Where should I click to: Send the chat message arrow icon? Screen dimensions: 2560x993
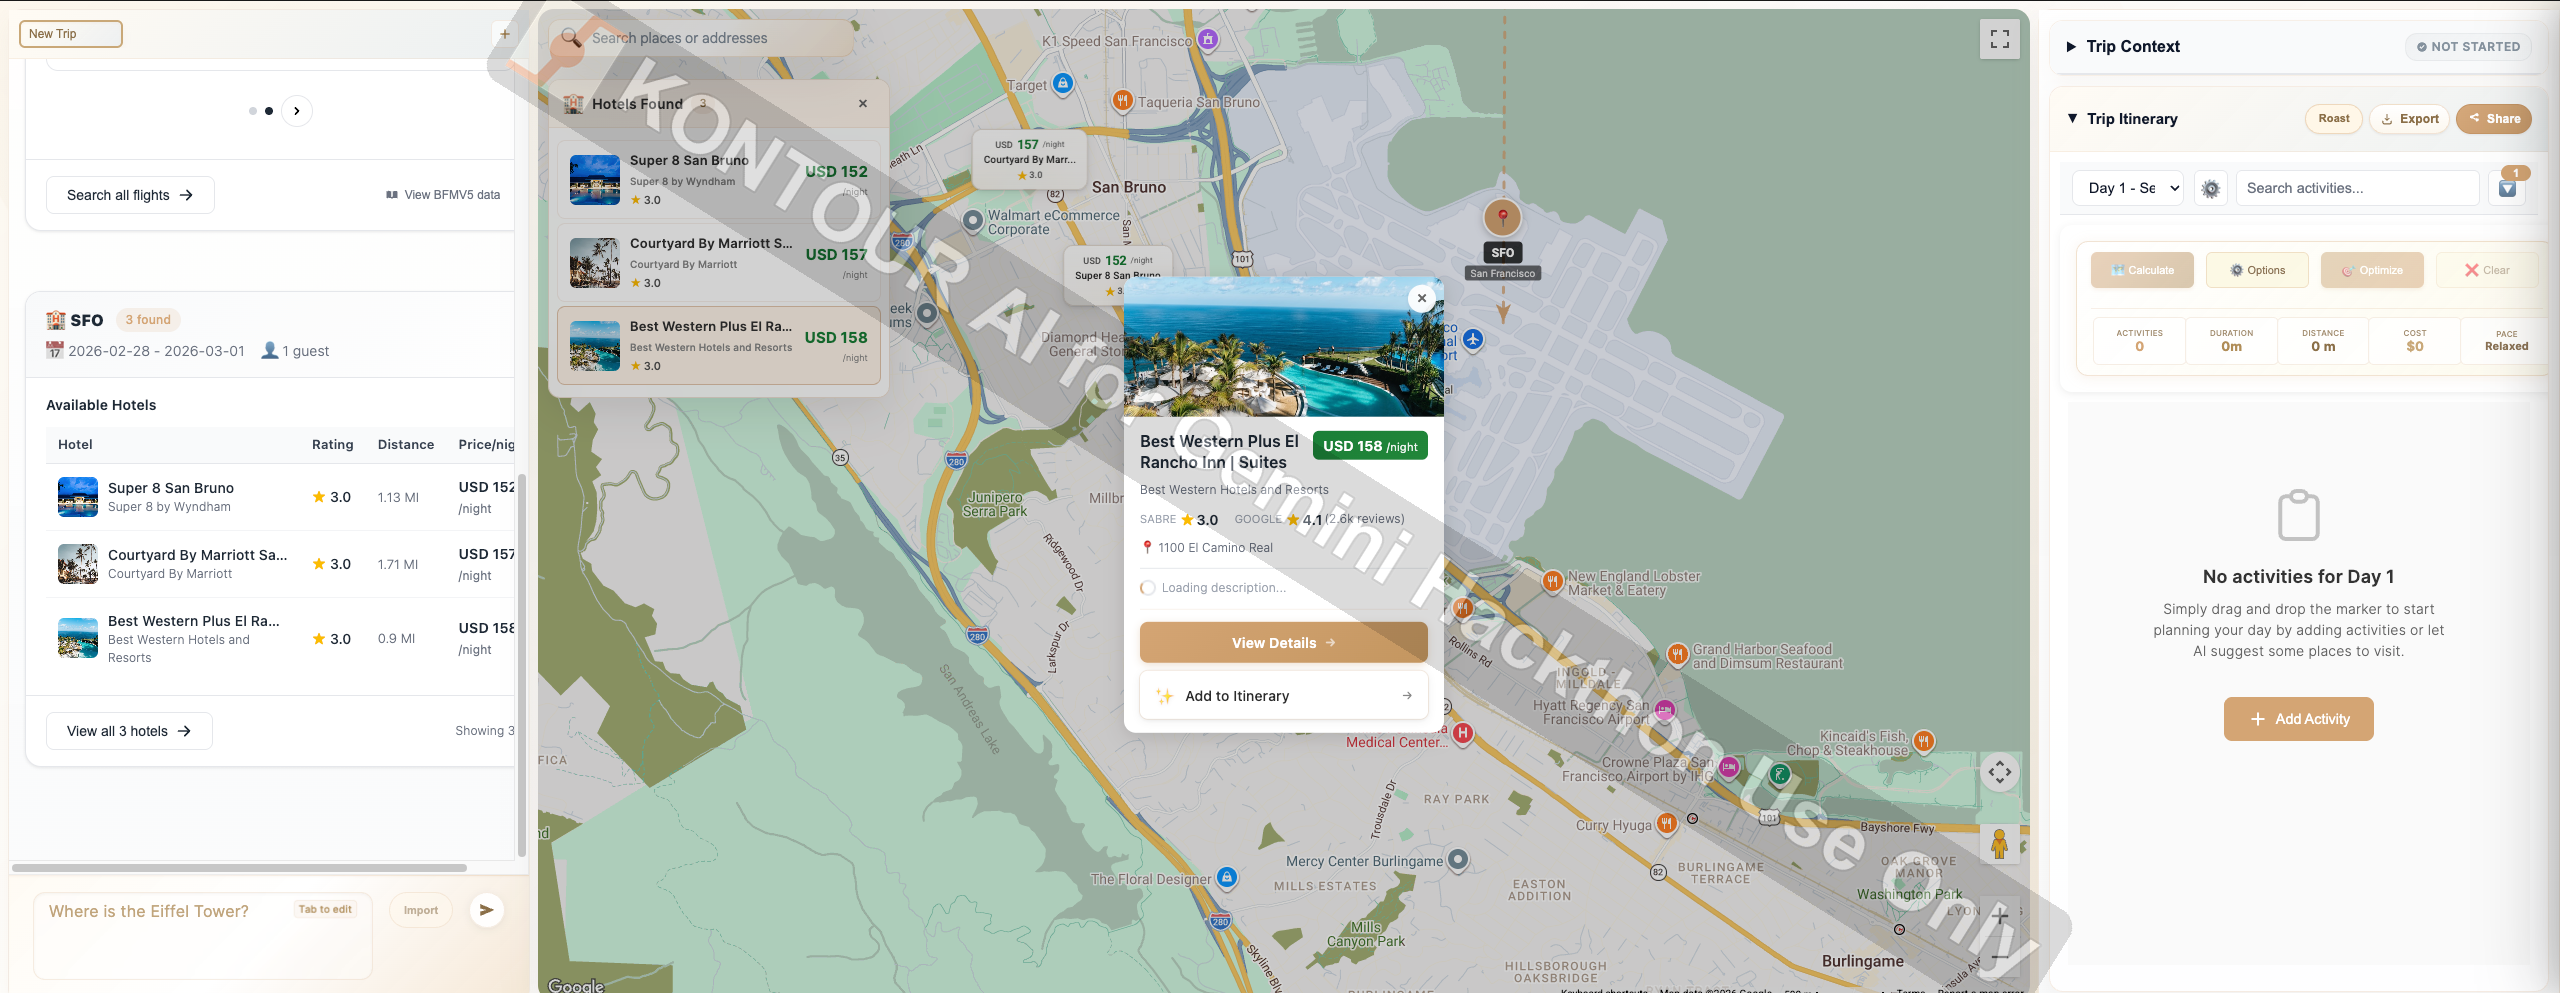pos(486,910)
